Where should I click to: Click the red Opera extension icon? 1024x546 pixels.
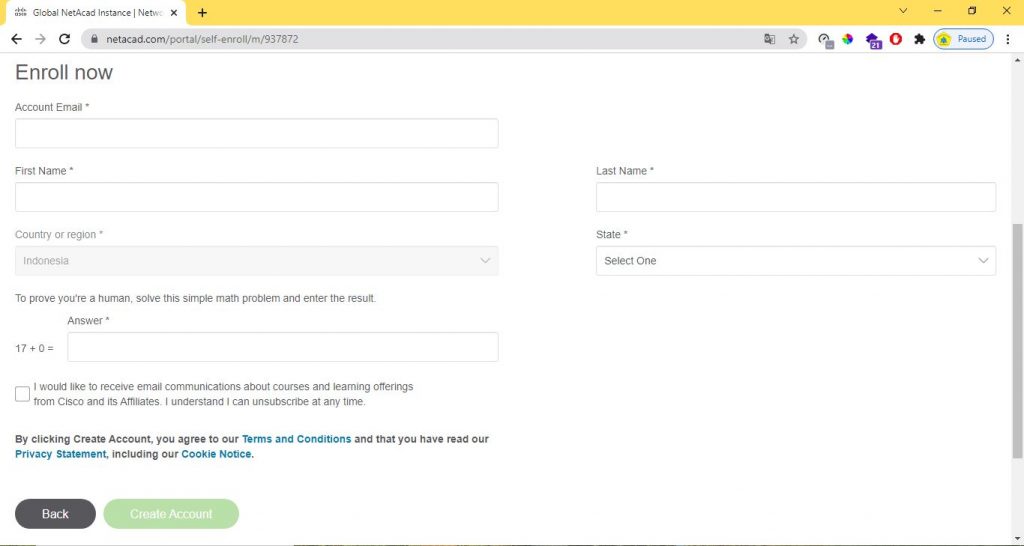pyautogui.click(x=896, y=39)
